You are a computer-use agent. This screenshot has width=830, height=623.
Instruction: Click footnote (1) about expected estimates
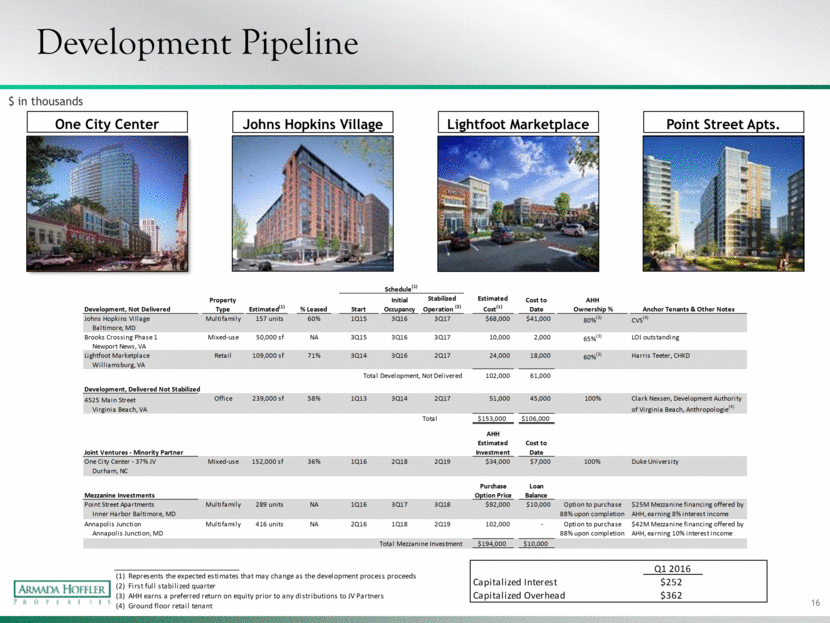(x=266, y=576)
